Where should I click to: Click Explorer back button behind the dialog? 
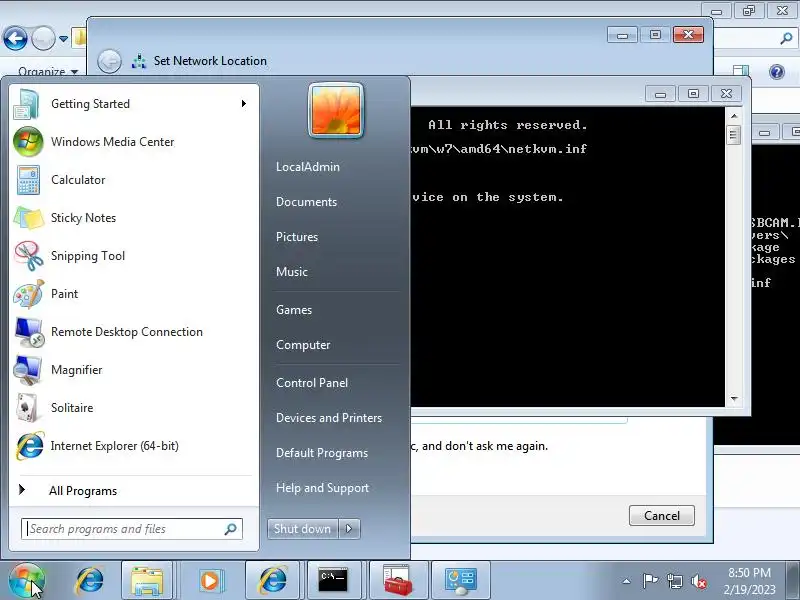(15, 38)
